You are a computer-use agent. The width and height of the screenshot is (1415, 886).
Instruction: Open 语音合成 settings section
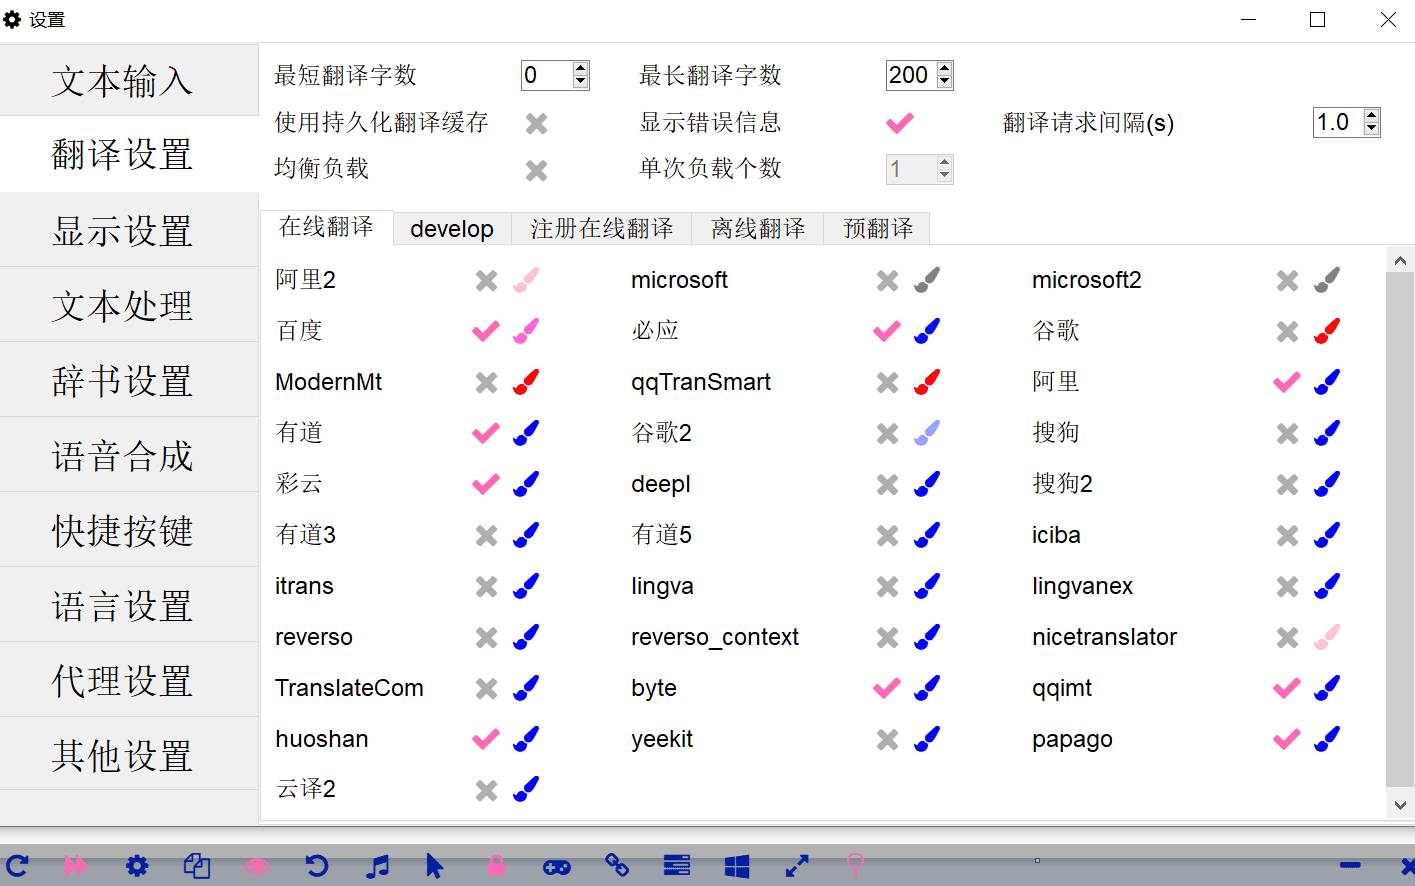pos(122,456)
